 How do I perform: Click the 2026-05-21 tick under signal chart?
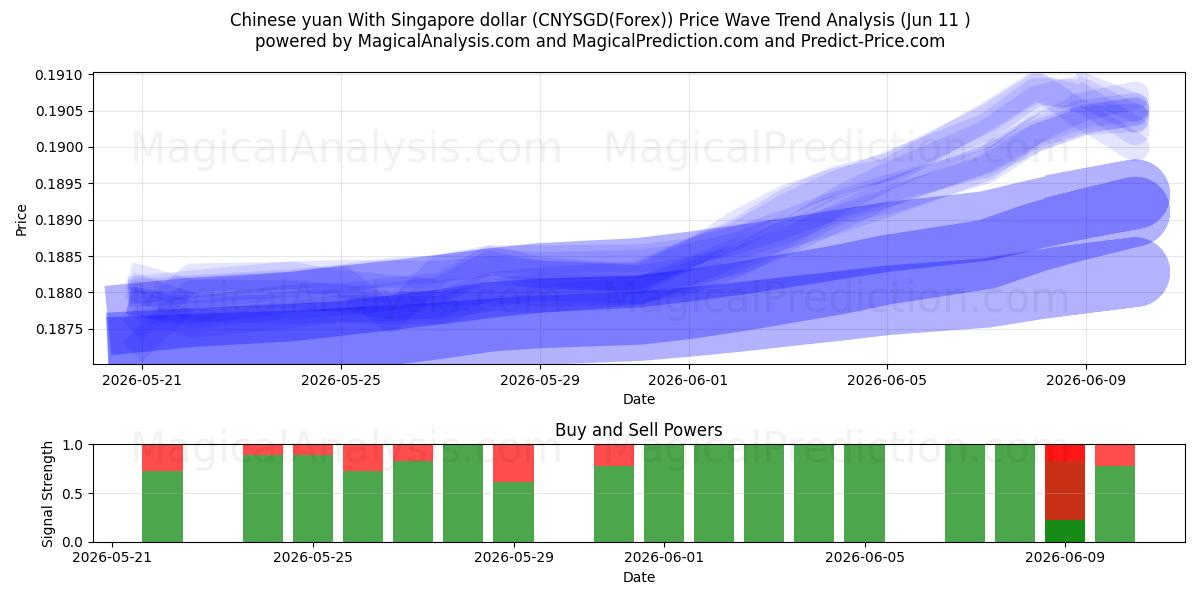pos(113,558)
